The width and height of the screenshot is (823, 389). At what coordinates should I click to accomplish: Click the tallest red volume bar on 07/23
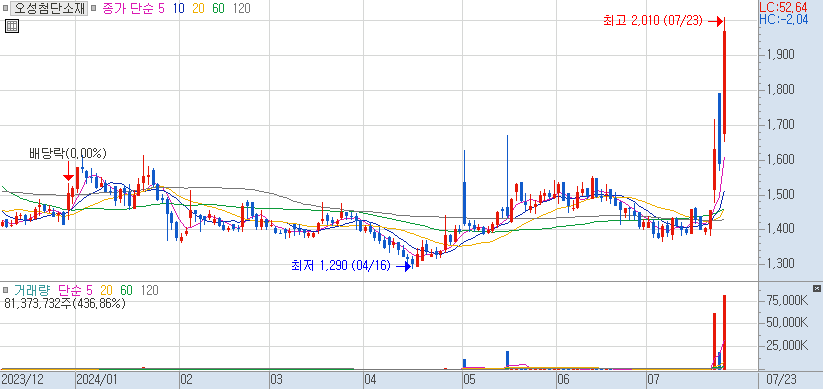click(724, 332)
